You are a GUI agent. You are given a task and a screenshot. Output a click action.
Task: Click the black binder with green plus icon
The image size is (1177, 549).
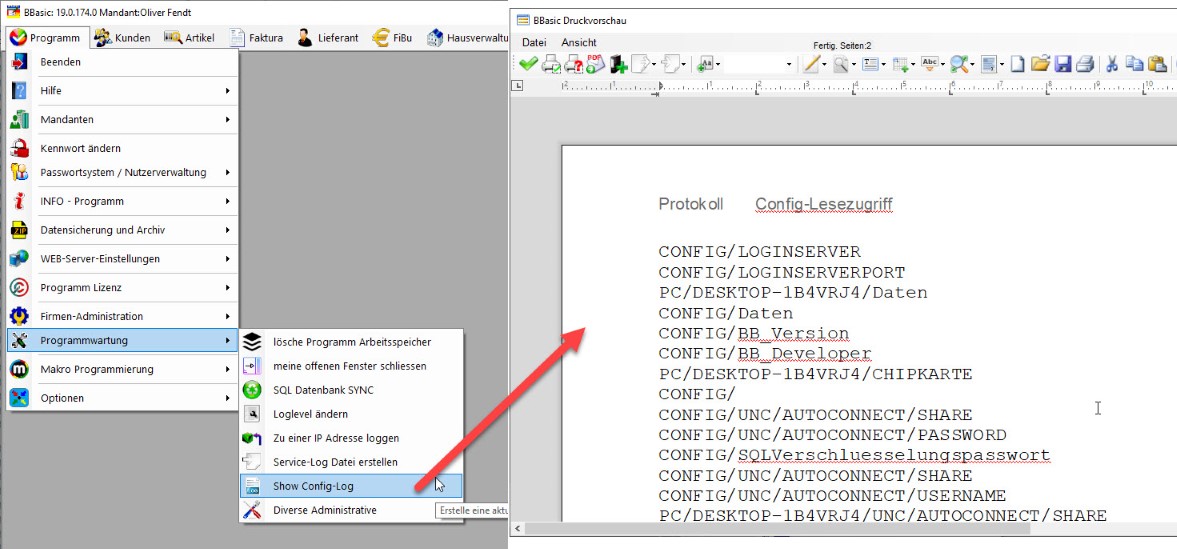pos(619,65)
